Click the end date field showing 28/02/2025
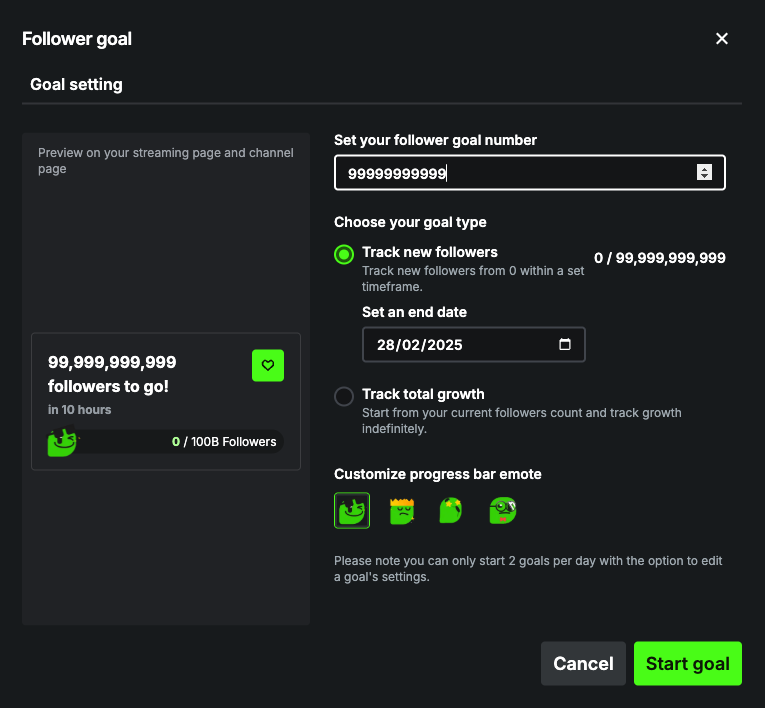Screen dimensions: 765x708 pos(474,344)
